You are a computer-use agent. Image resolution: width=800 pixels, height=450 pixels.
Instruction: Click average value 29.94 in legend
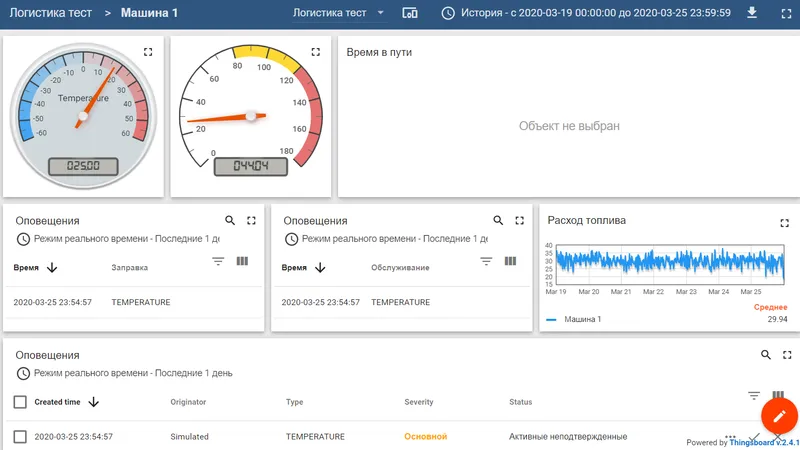tap(778, 319)
